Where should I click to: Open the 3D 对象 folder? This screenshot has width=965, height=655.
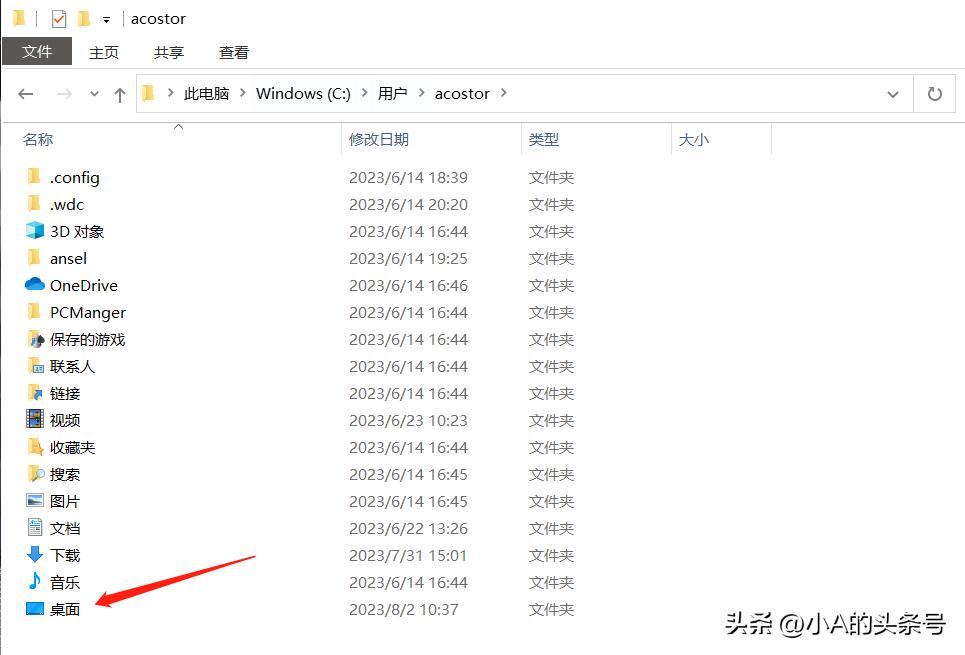[73, 231]
